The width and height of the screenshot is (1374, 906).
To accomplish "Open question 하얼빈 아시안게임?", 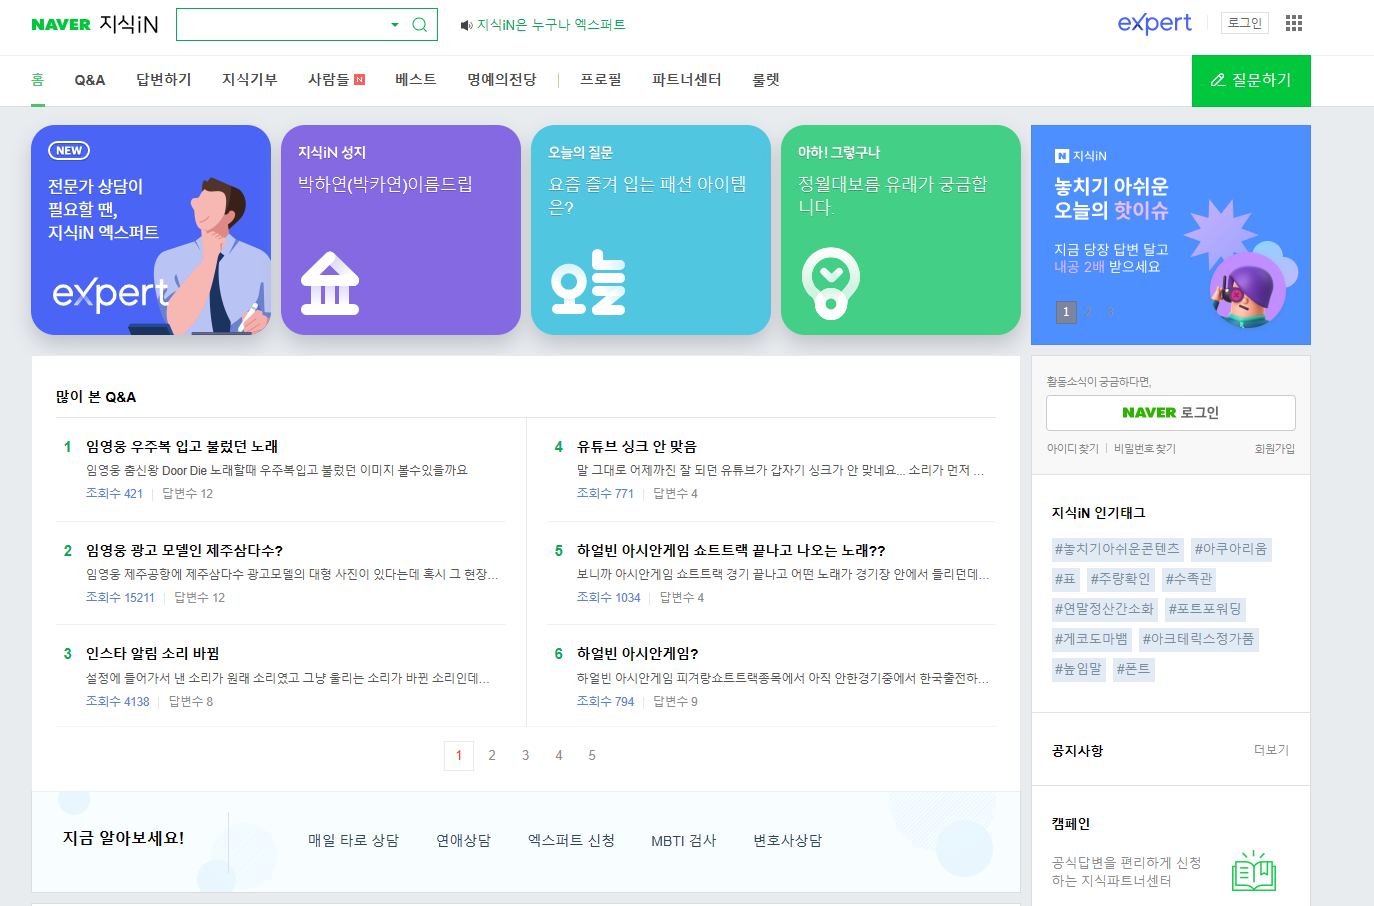I will click(638, 653).
